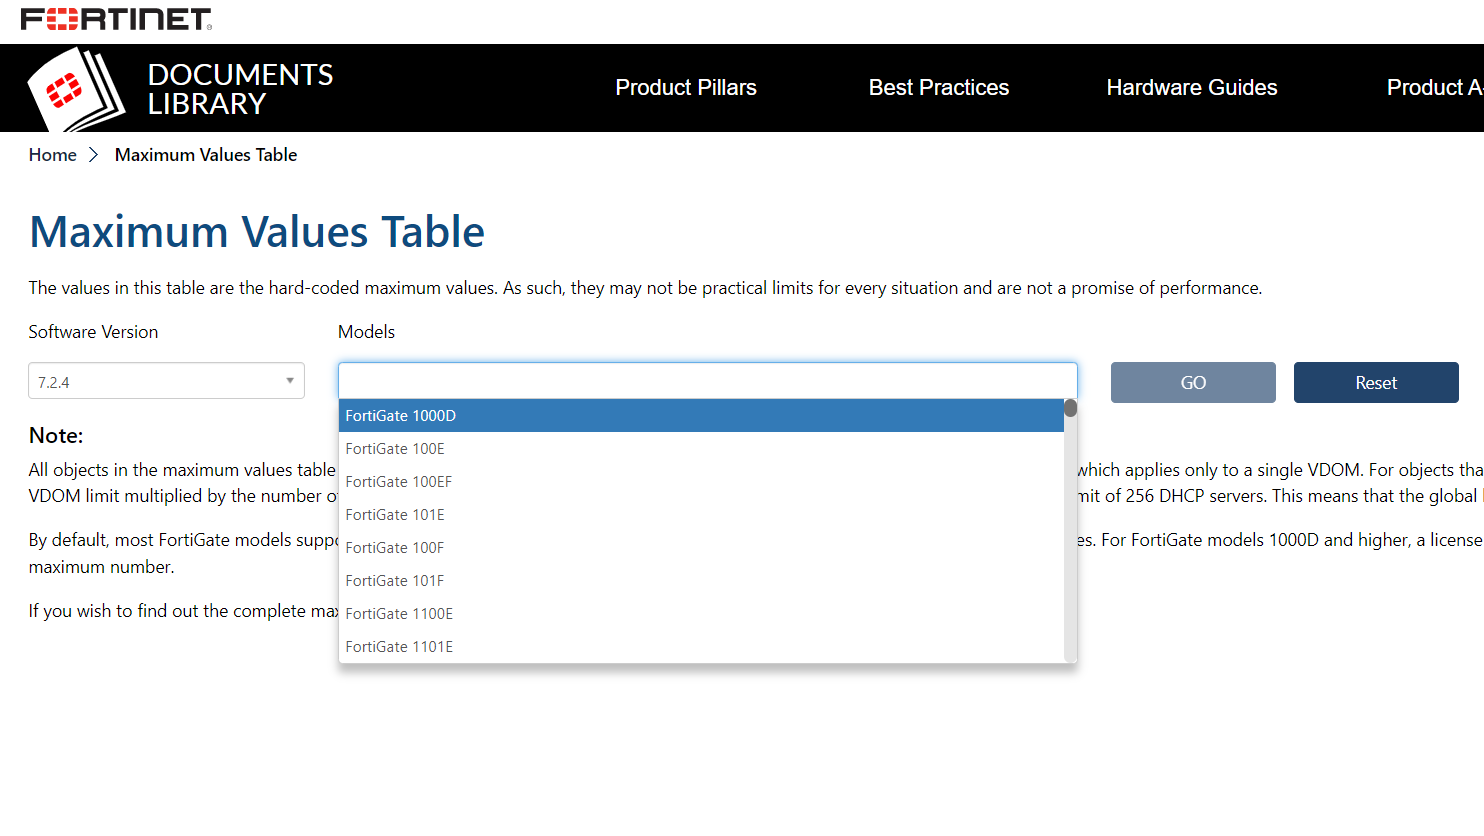
Task: Focus the Models search input field
Action: point(708,381)
